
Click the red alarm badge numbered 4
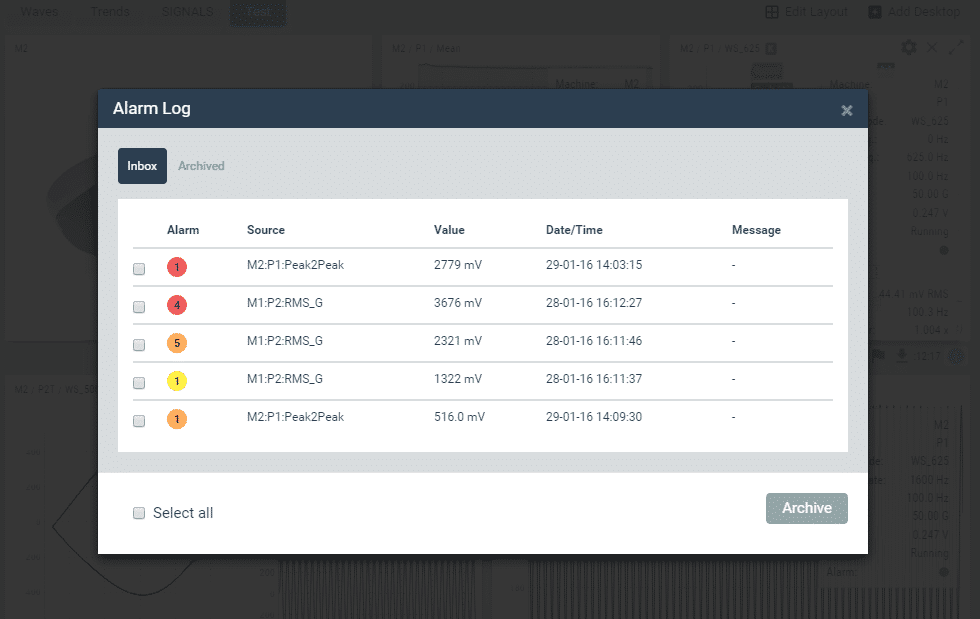[x=177, y=305]
